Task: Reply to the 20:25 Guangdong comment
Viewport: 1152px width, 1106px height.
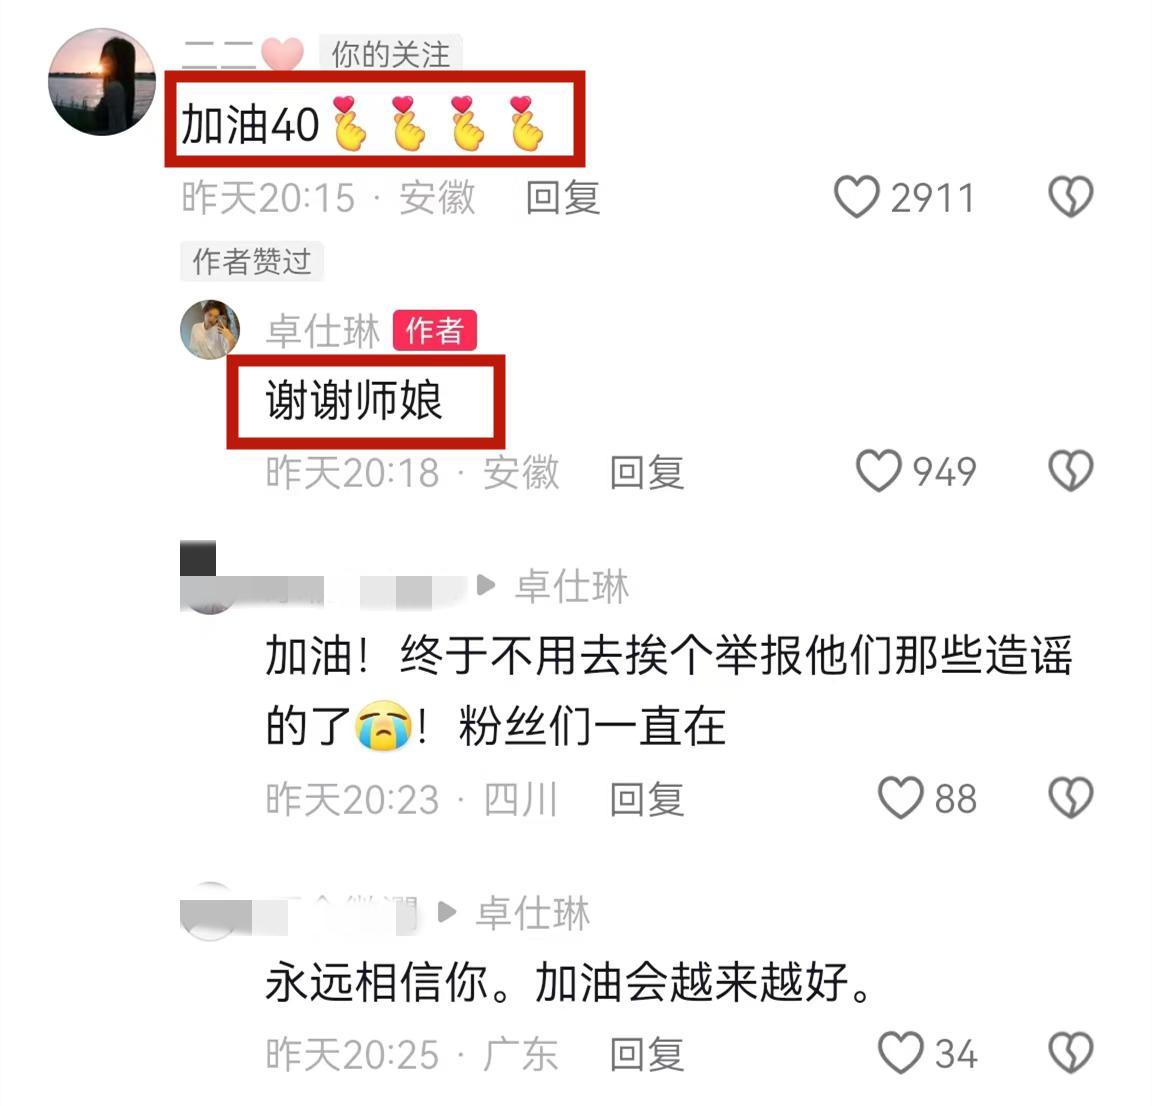Action: click(647, 1054)
